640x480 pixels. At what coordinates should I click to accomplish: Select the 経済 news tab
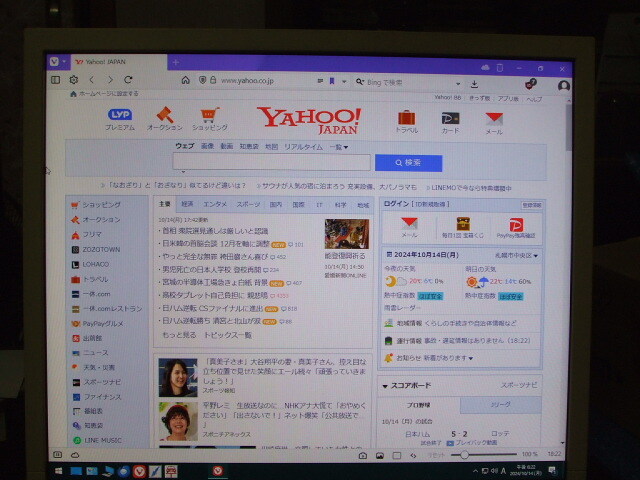pos(187,204)
